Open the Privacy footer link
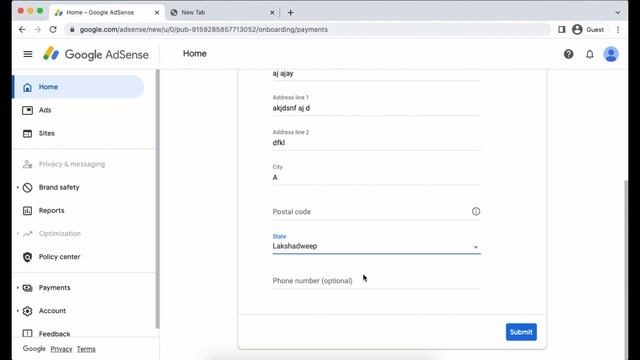This screenshot has height=360, width=640. click(x=61, y=349)
